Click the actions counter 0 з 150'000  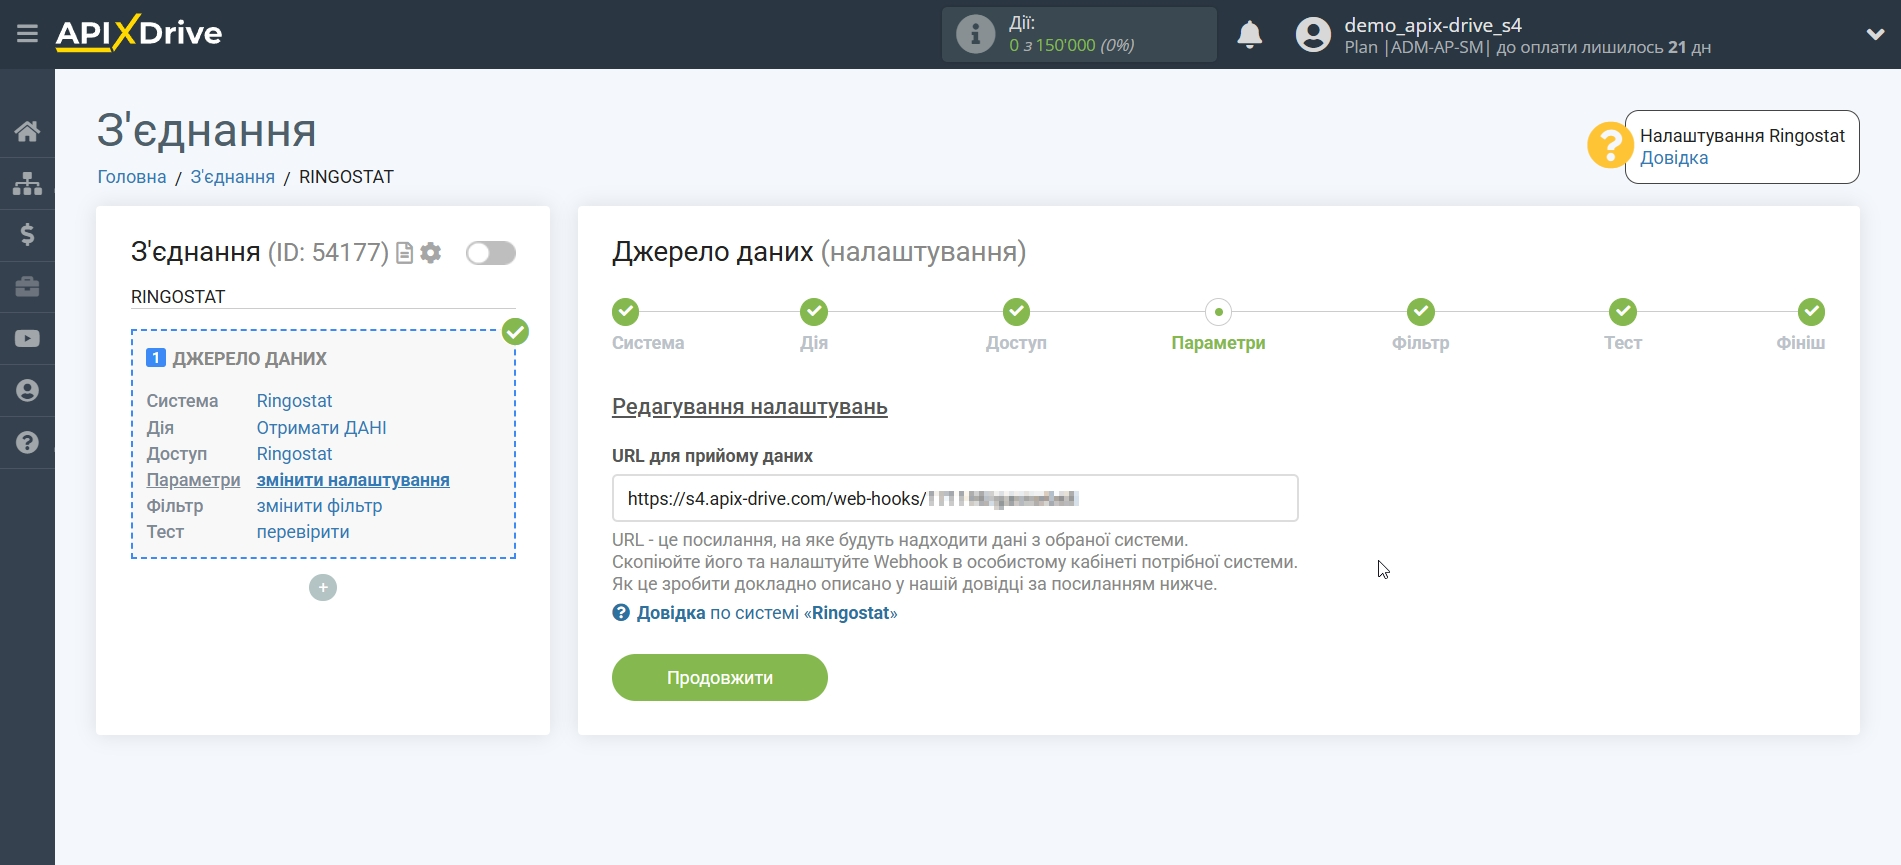(x=1071, y=45)
